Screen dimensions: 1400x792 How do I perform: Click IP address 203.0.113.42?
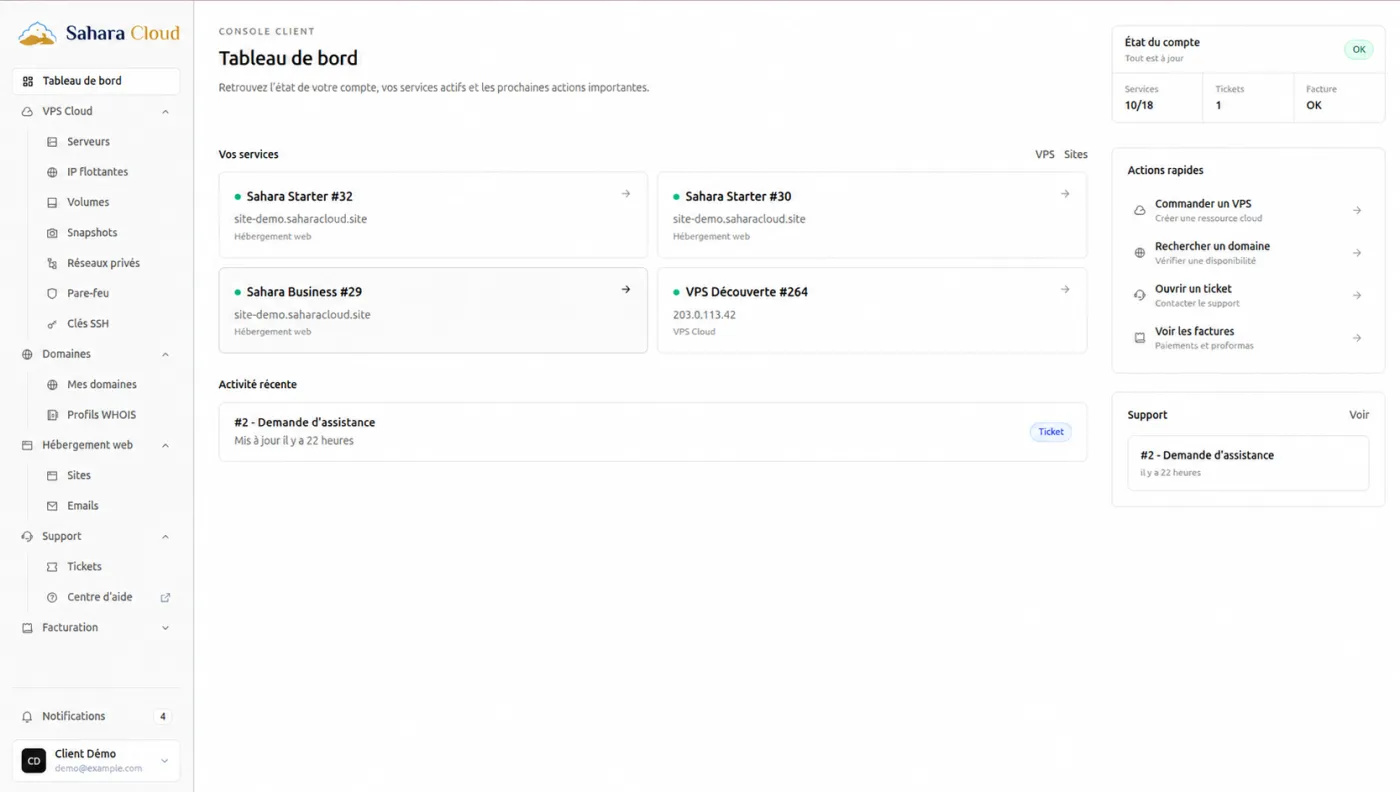tap(704, 315)
